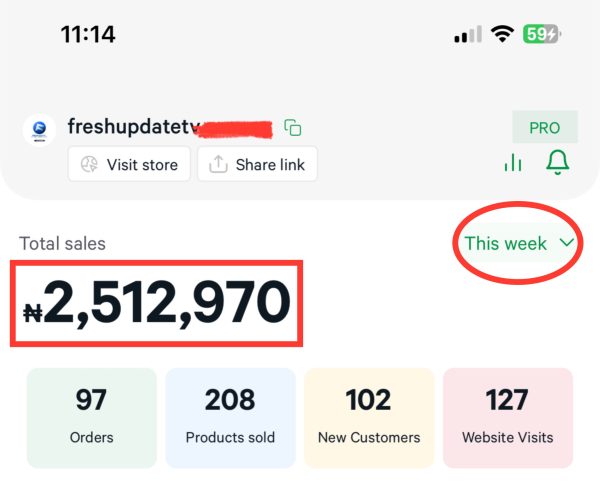Open analytics bar chart icon
Image resolution: width=600 pixels, height=502 pixels.
tap(514, 163)
